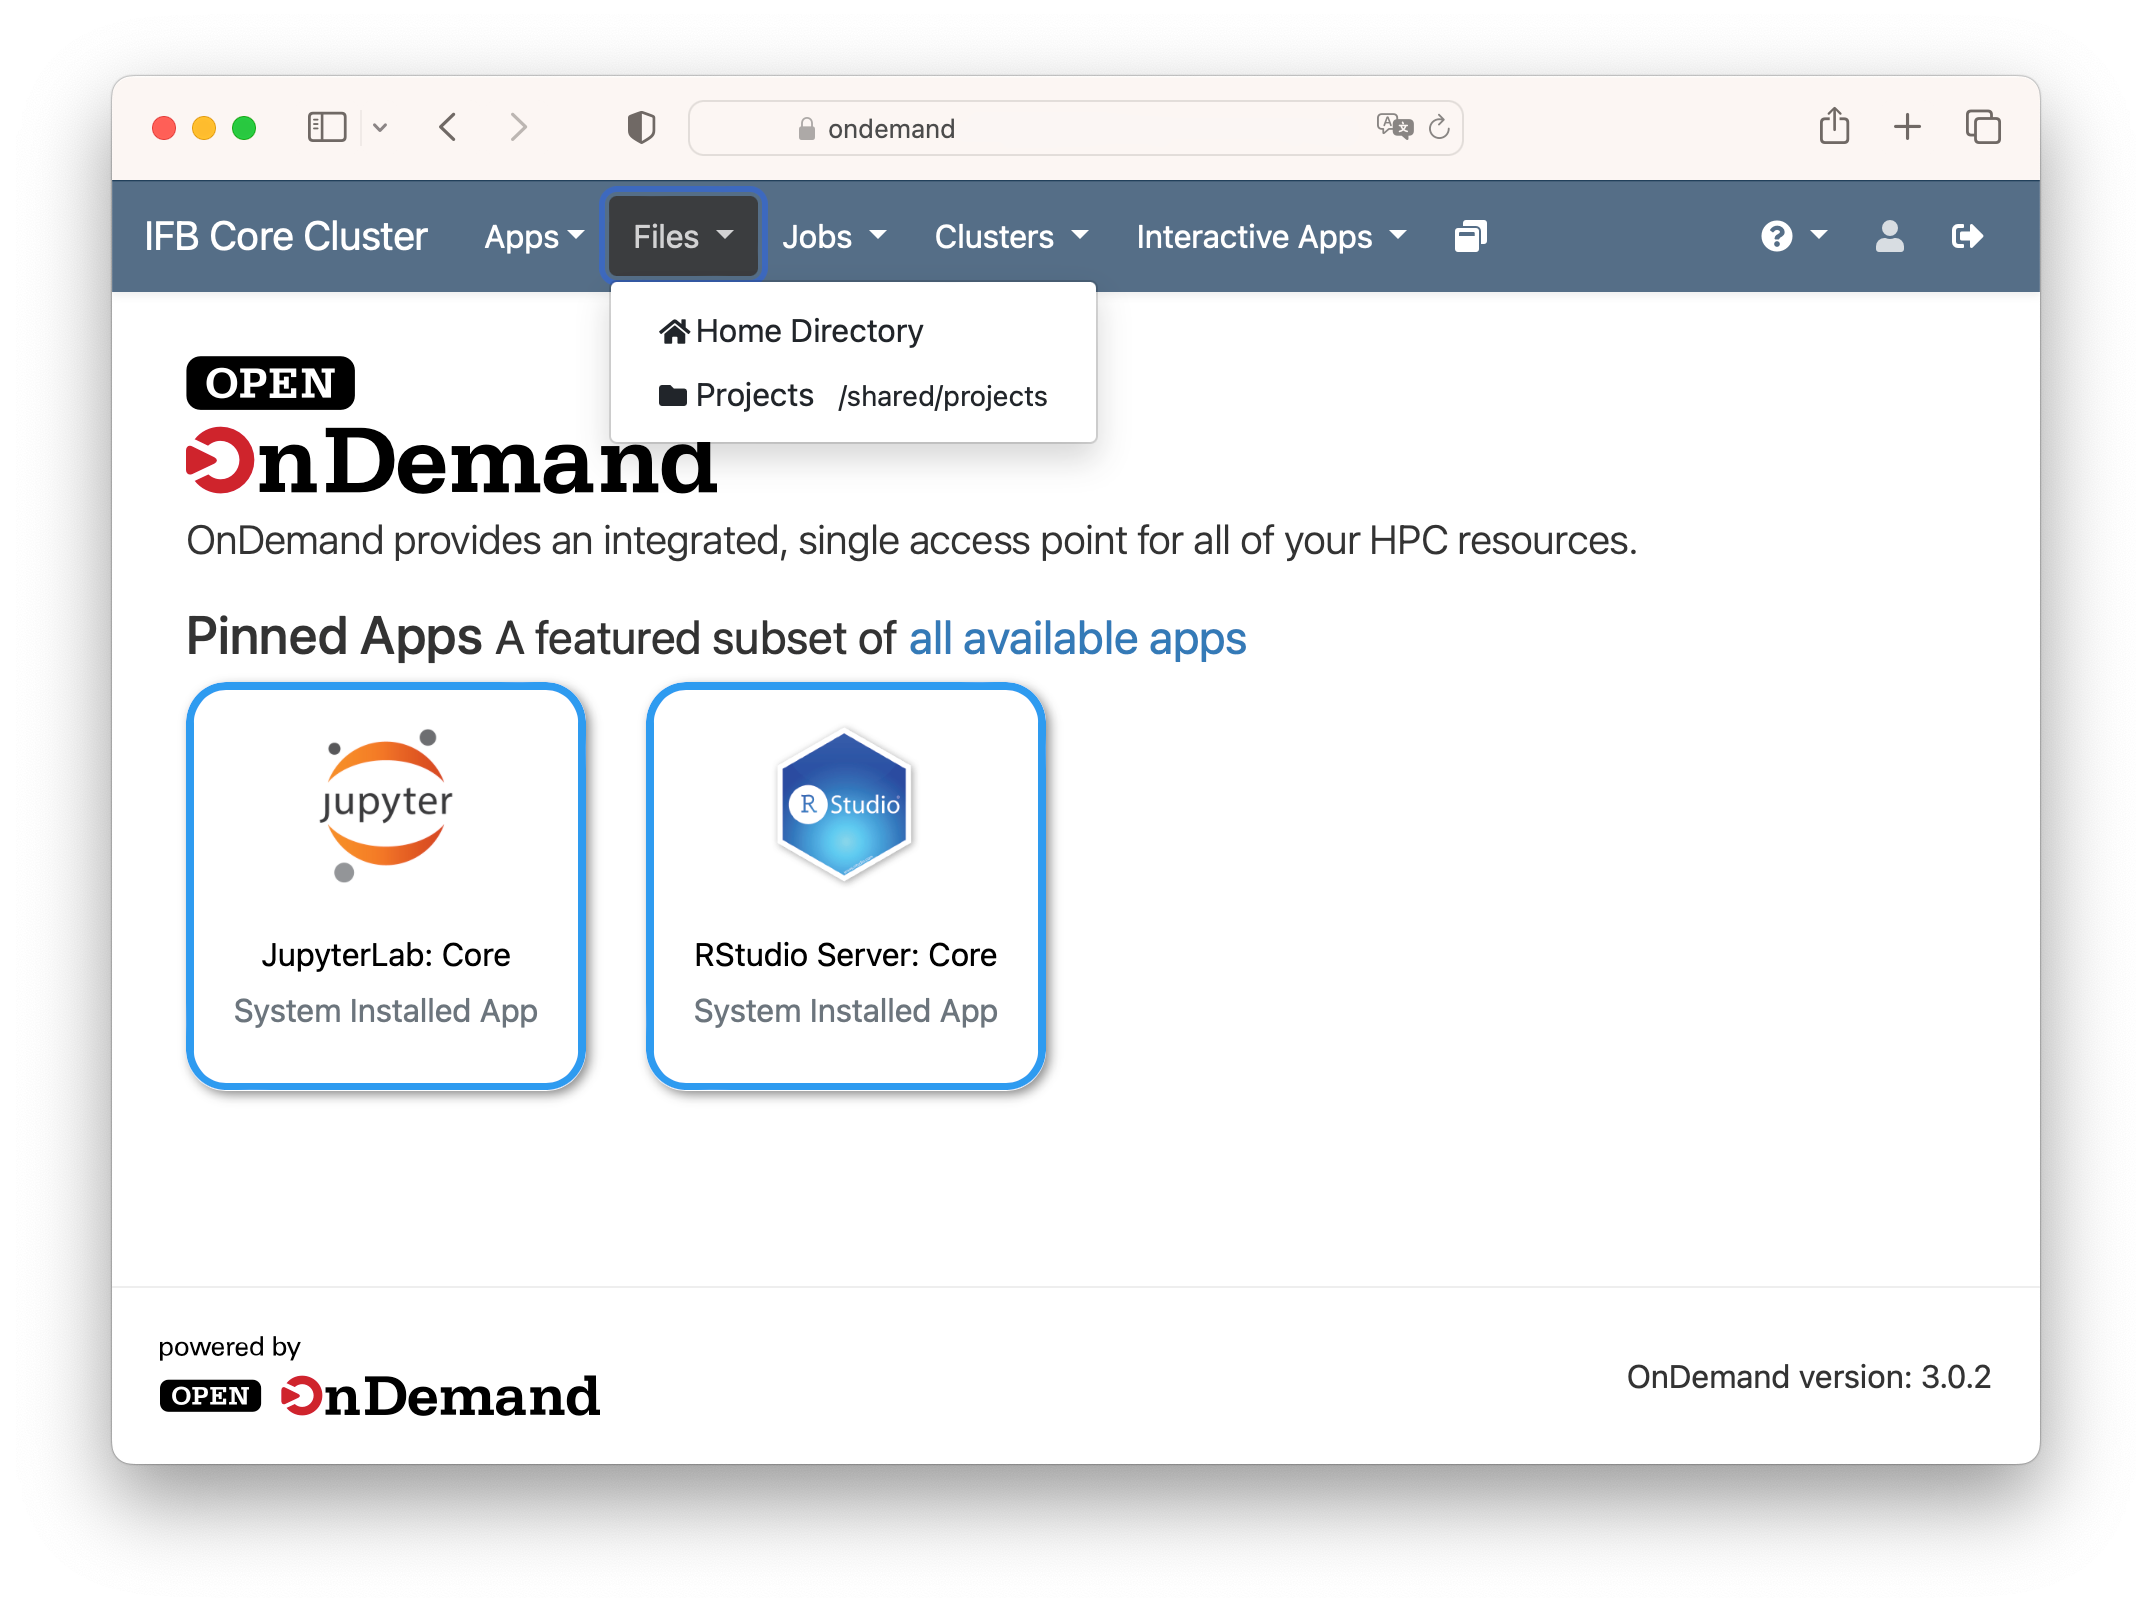
Task: Reload the page with refresh icon
Action: (x=1439, y=127)
